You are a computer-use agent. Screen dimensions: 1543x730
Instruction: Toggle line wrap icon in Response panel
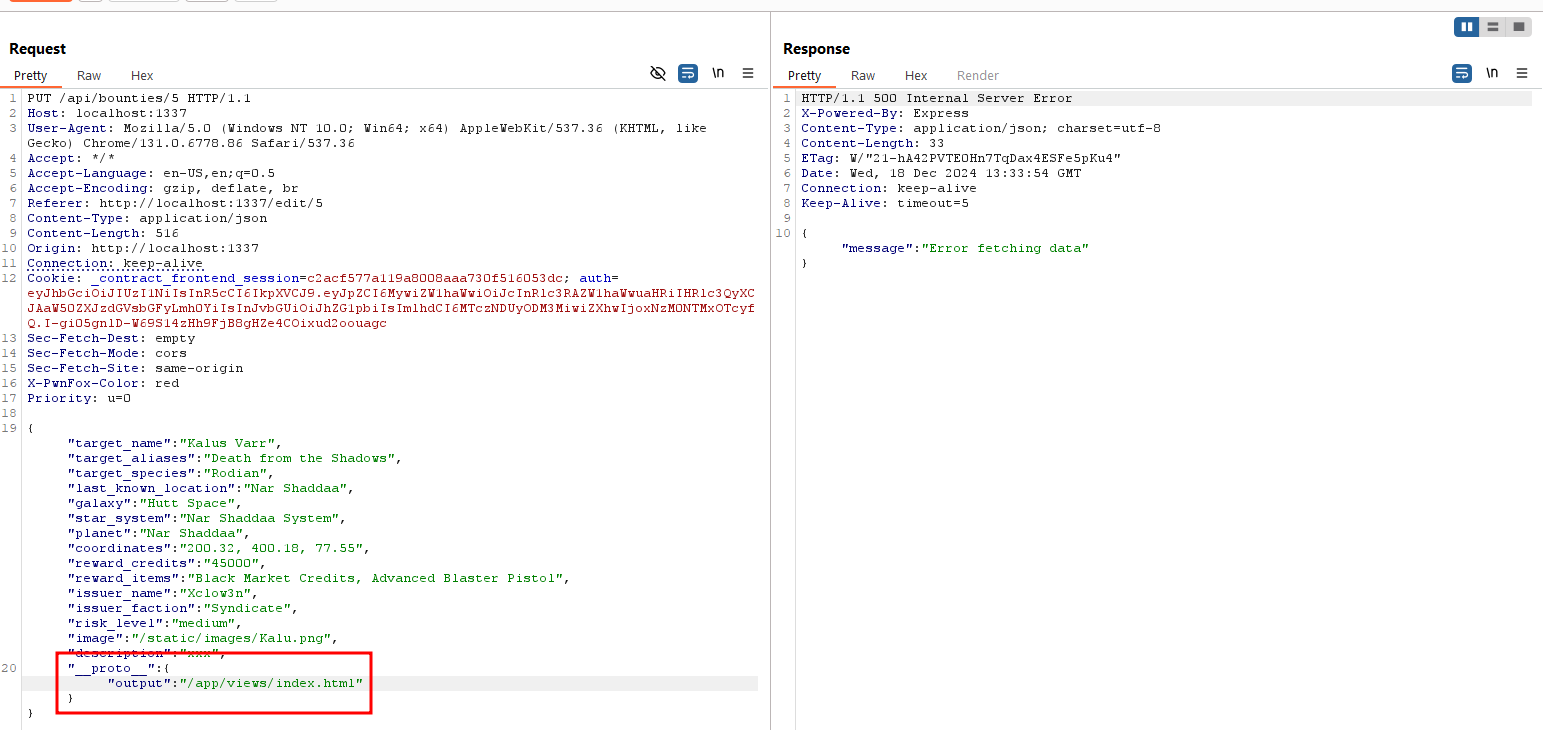click(x=1462, y=74)
